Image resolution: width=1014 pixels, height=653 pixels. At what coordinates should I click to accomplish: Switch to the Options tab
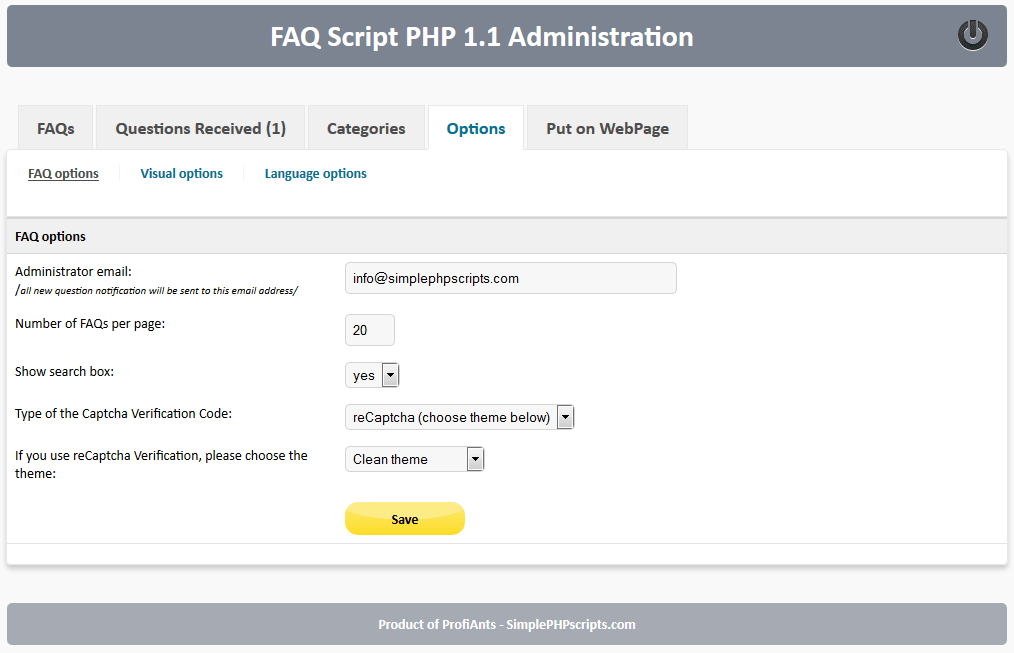[475, 128]
